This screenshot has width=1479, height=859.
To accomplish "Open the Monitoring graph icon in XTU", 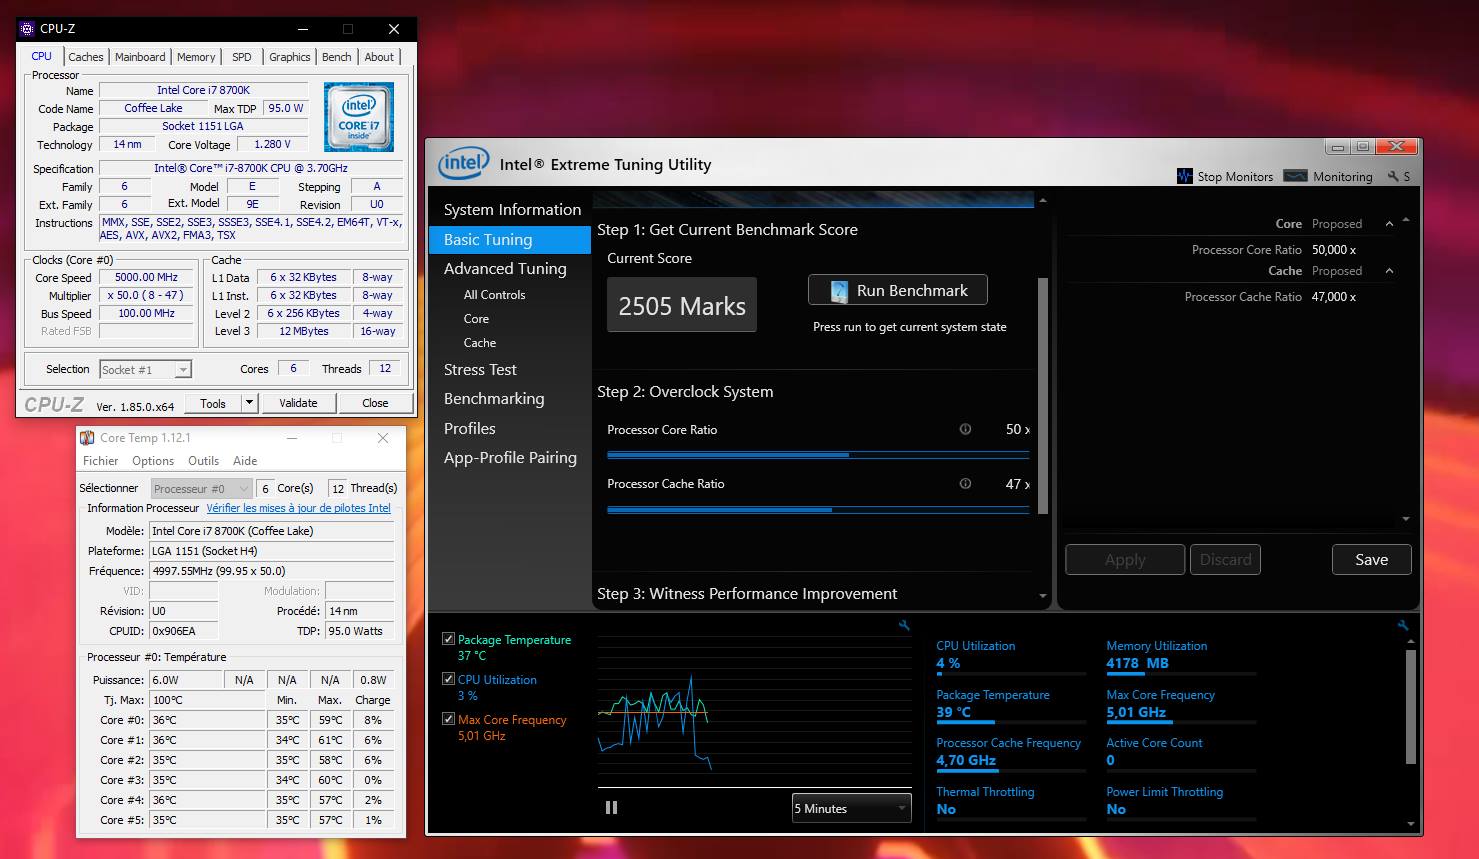I will (x=1295, y=176).
